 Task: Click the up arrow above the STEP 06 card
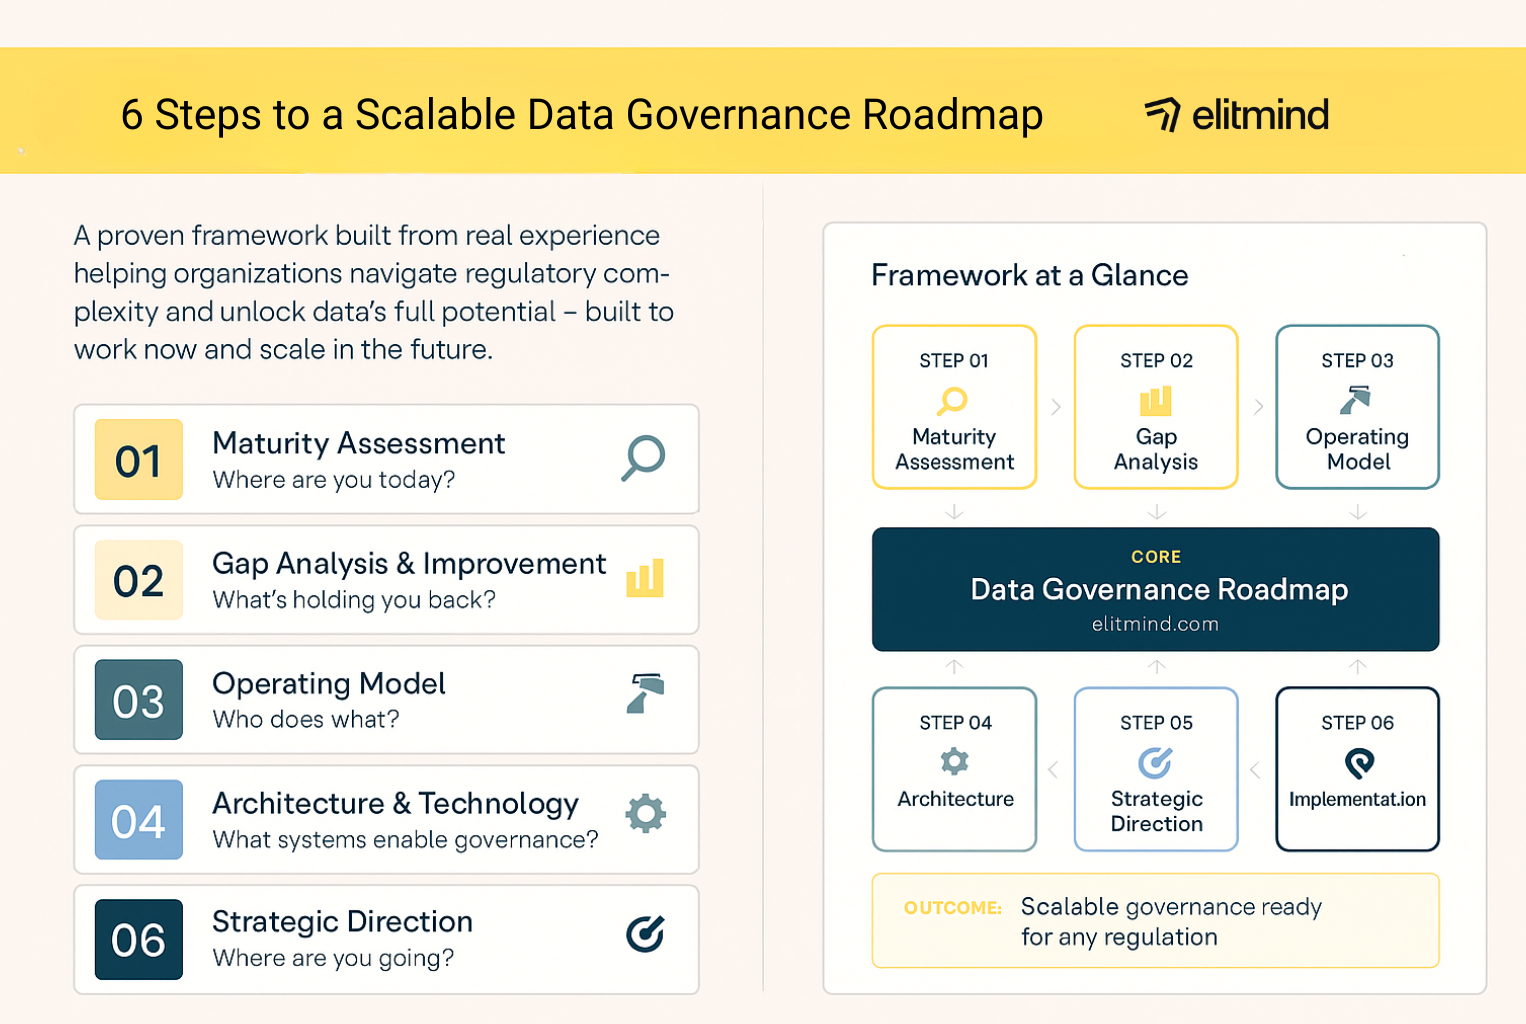1358,666
